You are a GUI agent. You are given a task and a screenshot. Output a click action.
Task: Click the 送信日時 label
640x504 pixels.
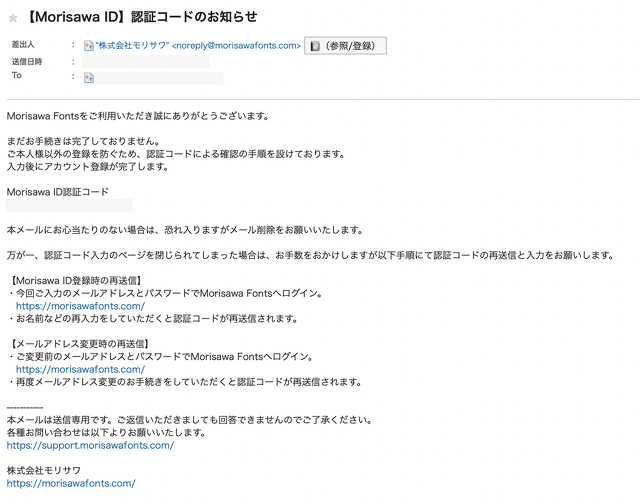[x=29, y=62]
